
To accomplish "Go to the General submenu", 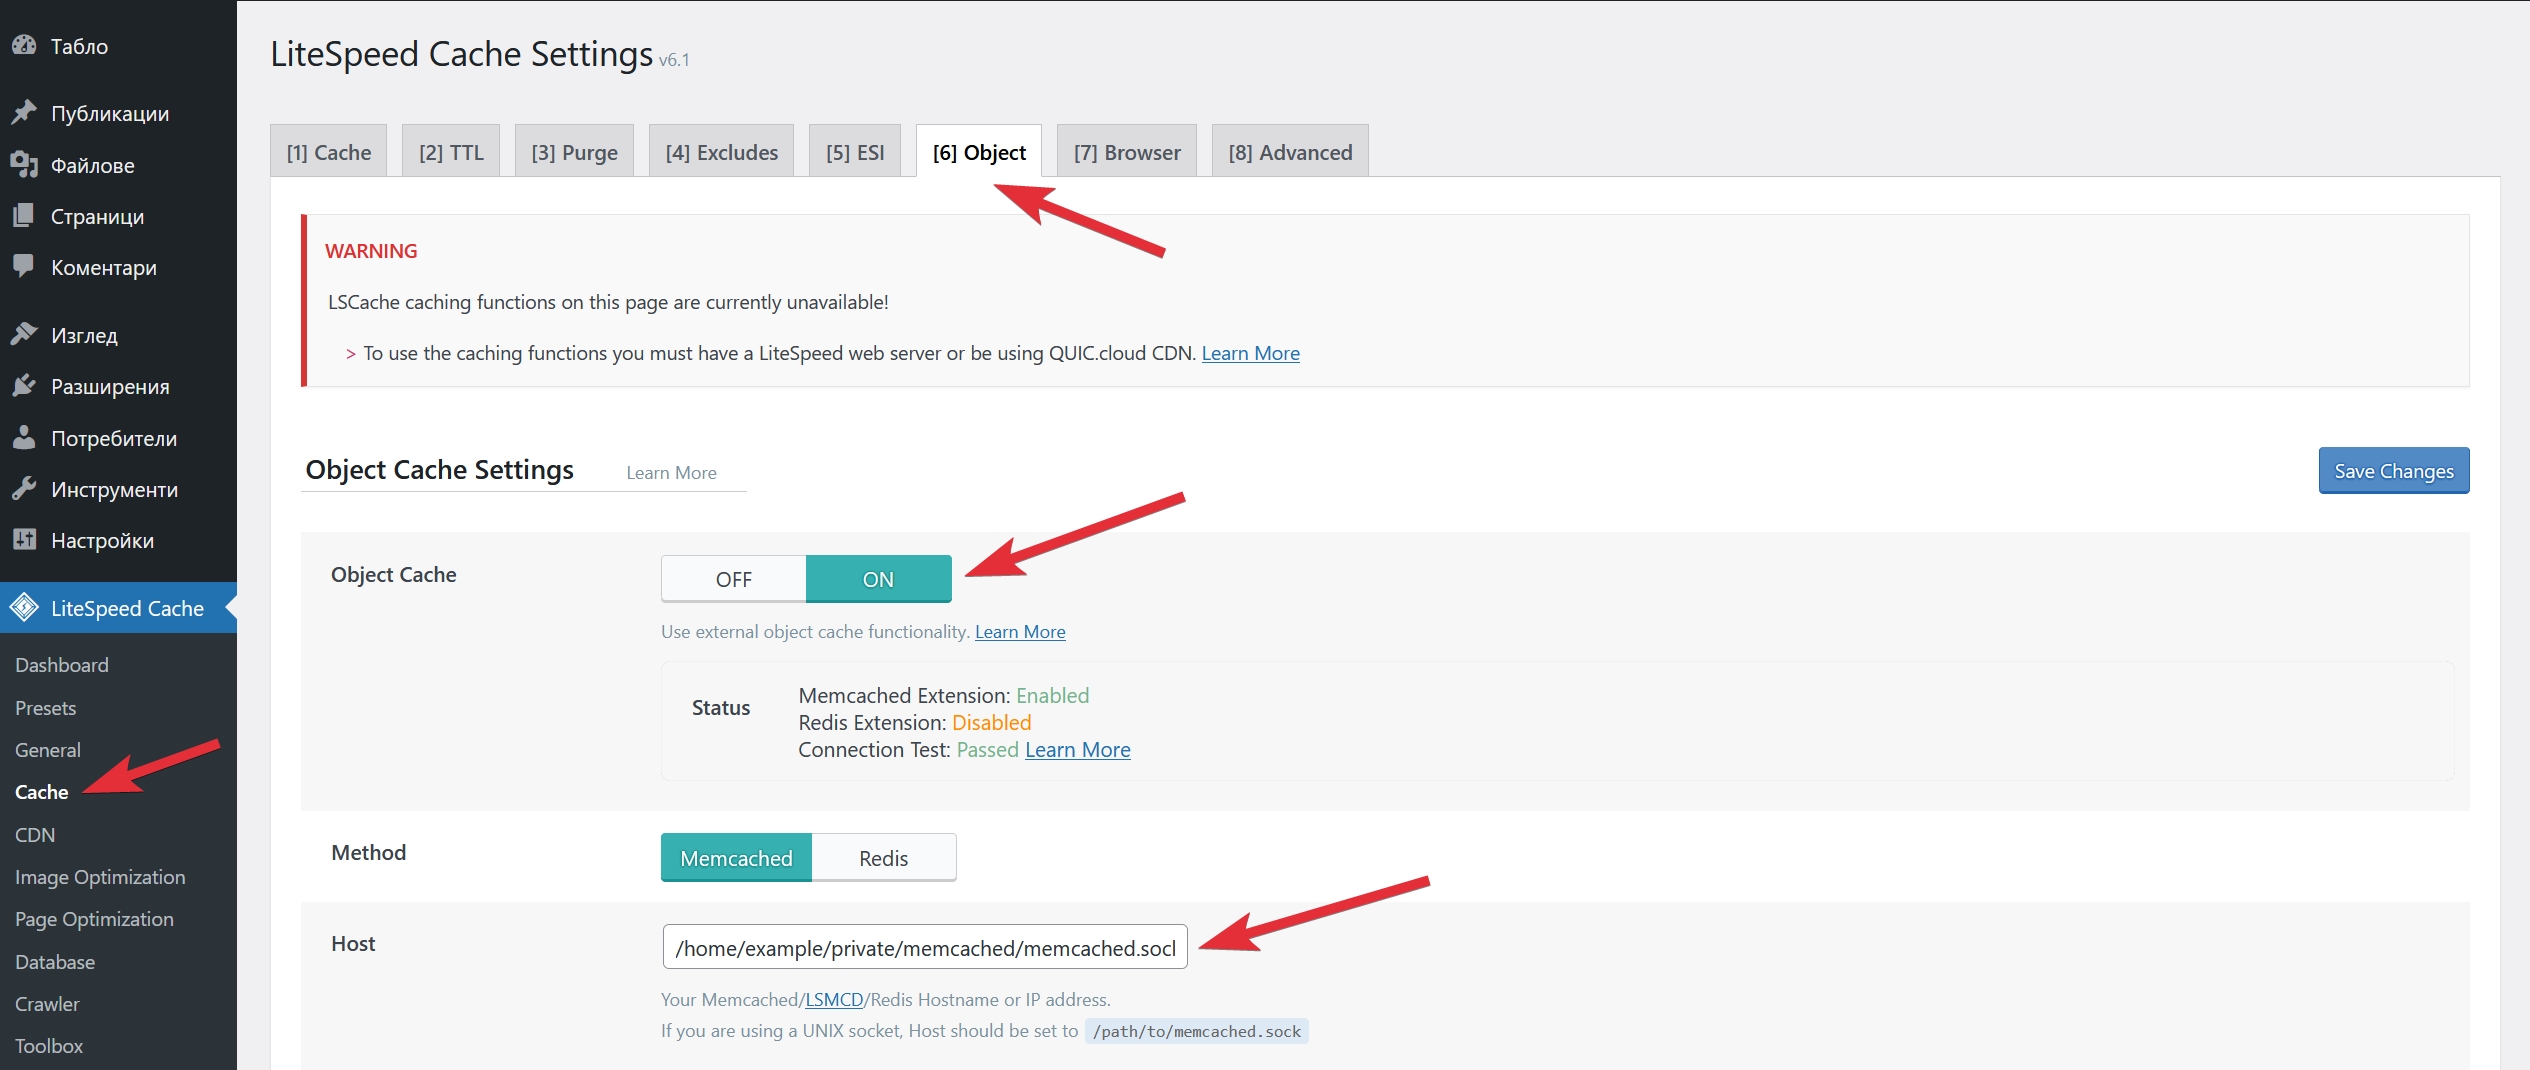I will (x=48, y=749).
